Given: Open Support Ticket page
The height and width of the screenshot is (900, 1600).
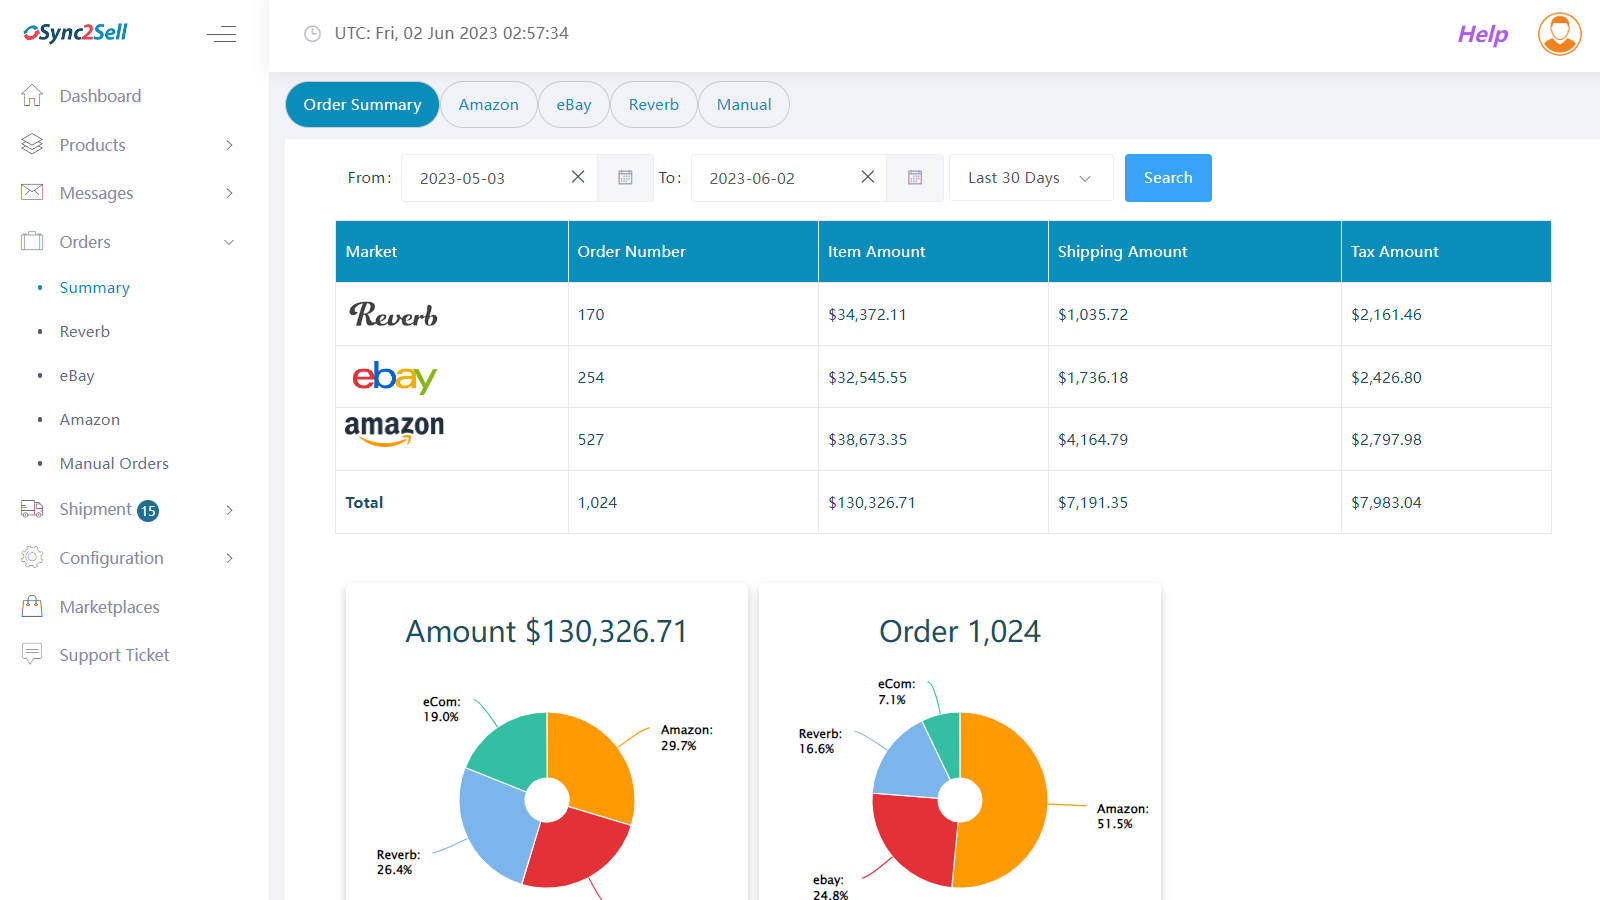Looking at the screenshot, I should tap(114, 655).
